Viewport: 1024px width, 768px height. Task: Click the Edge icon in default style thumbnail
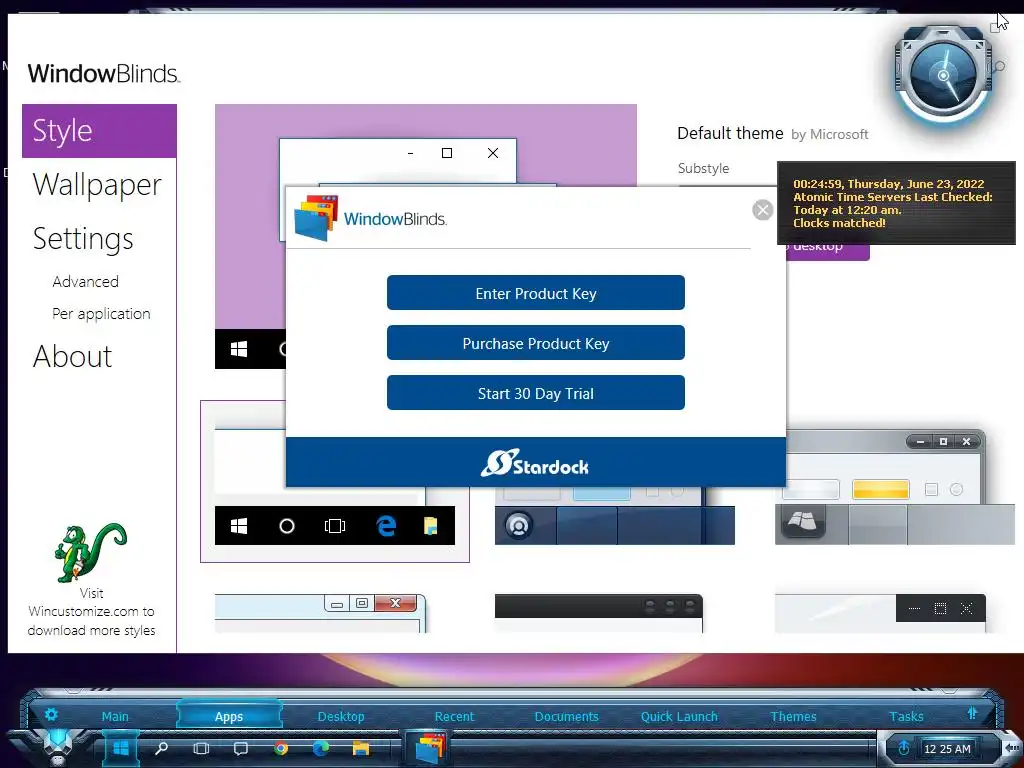[x=387, y=526]
